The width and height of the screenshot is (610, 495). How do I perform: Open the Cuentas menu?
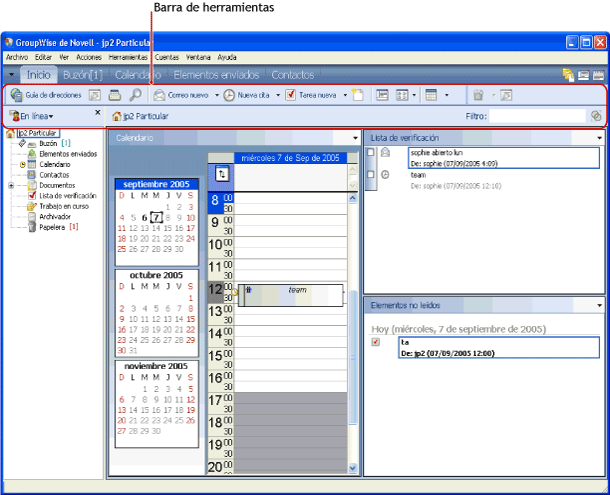(x=167, y=57)
